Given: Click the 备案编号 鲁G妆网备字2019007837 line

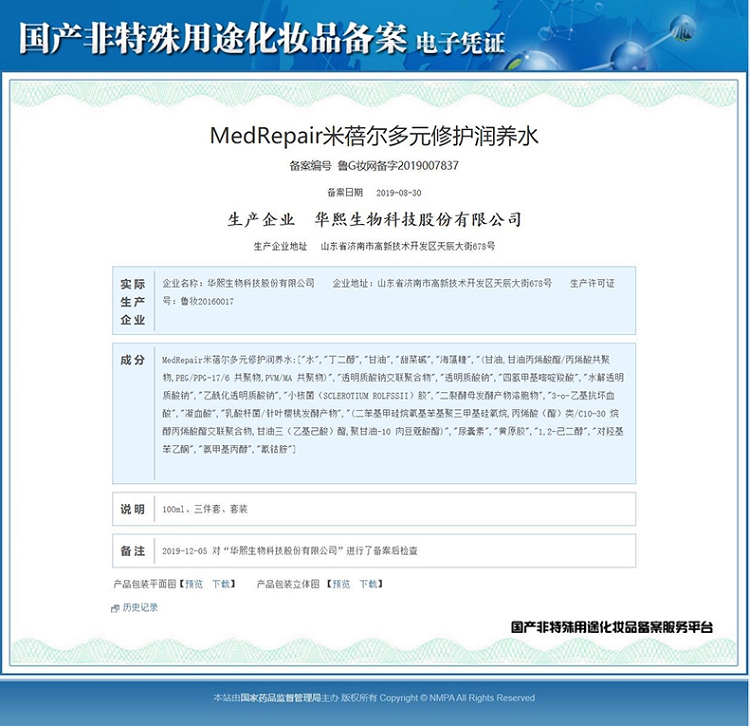Looking at the screenshot, I should 374,165.
